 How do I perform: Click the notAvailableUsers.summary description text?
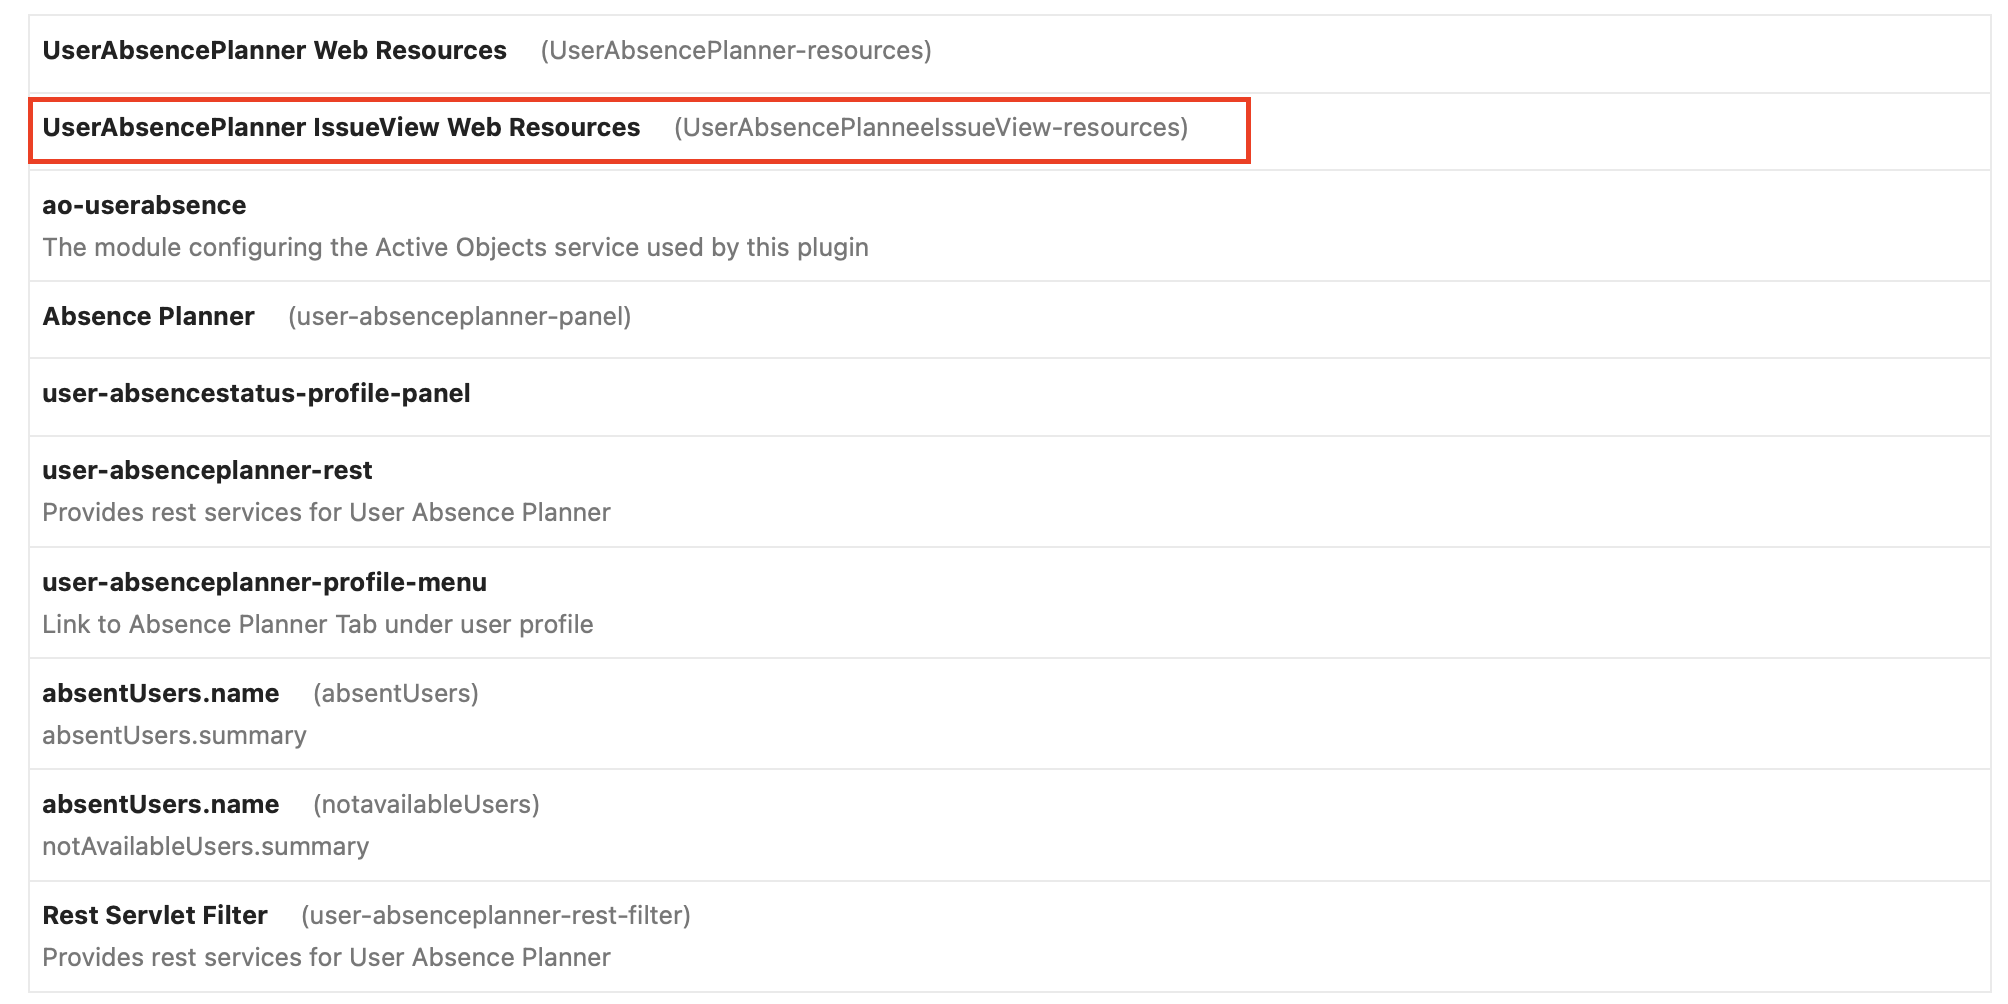[x=205, y=847]
